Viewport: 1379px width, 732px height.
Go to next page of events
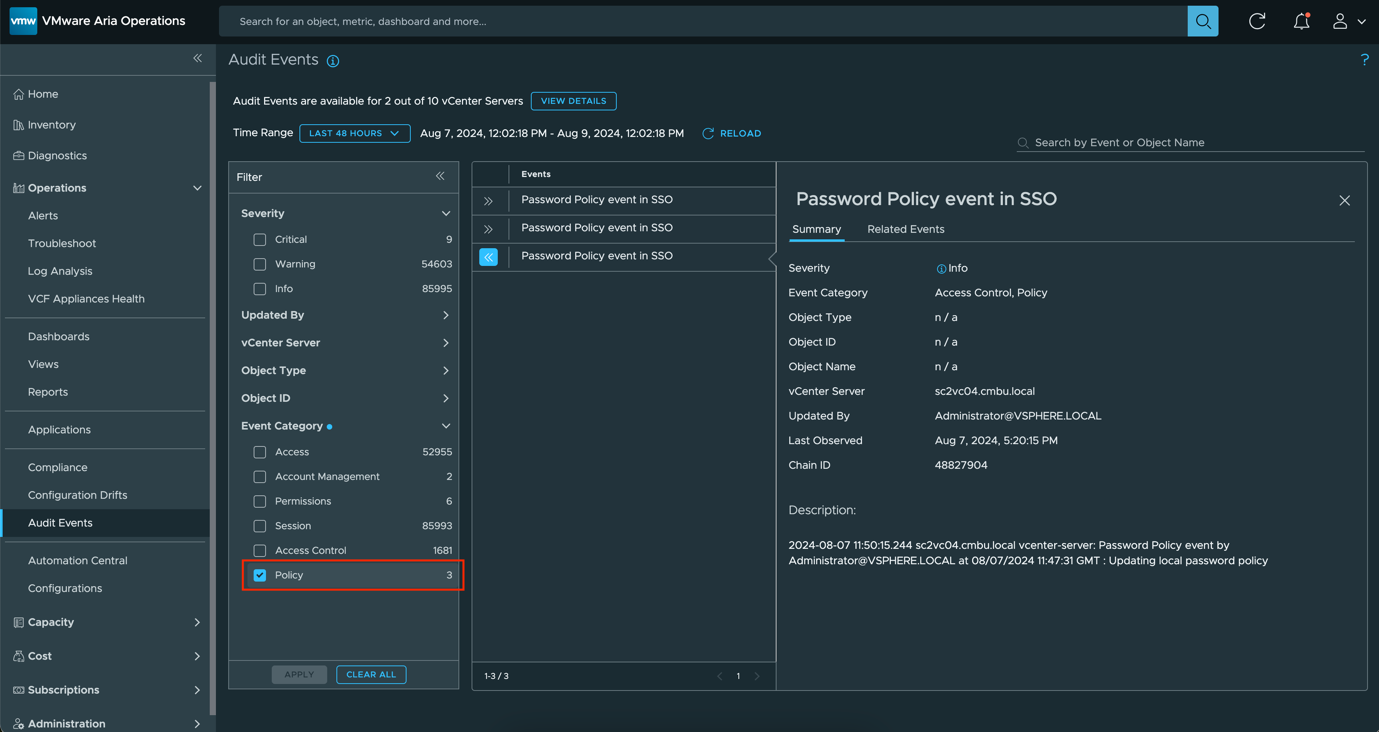click(x=757, y=676)
